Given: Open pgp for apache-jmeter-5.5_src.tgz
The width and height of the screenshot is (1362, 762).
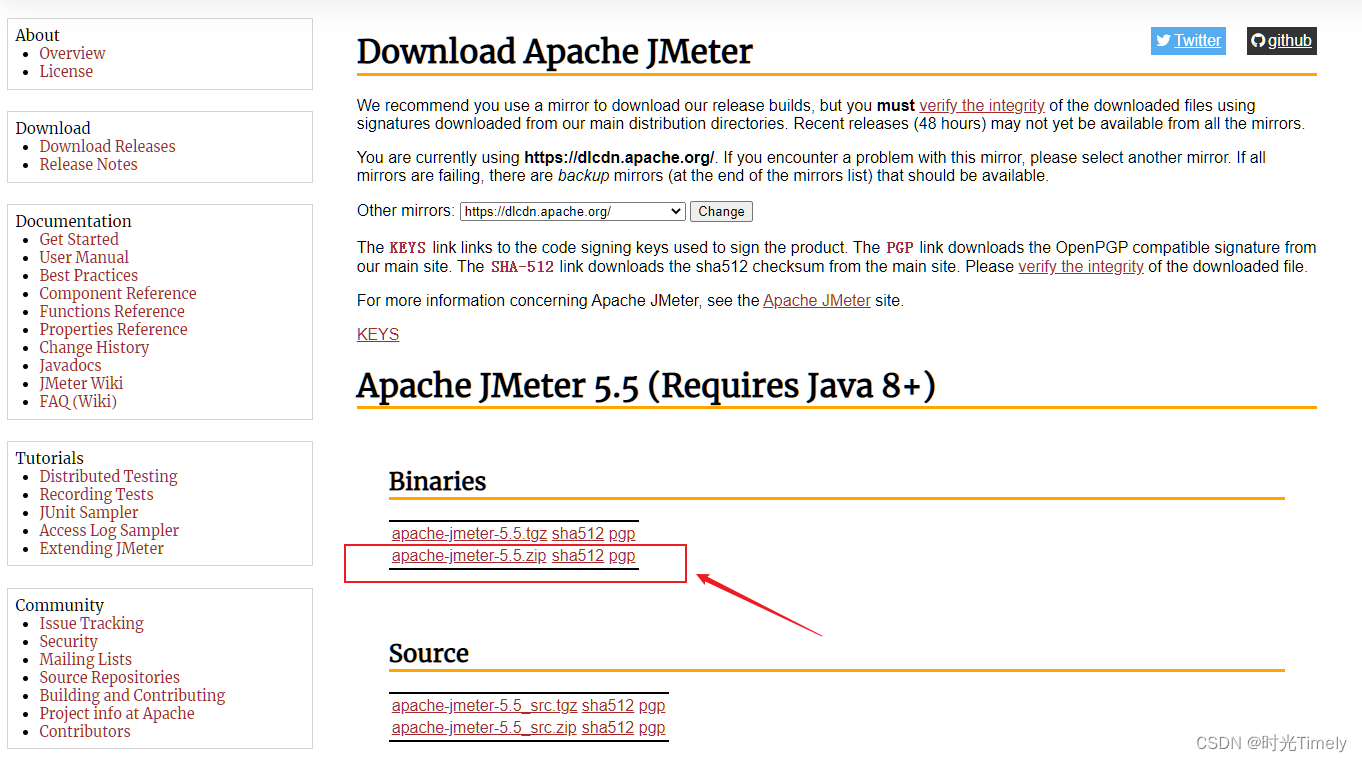Looking at the screenshot, I should pyautogui.click(x=652, y=706).
